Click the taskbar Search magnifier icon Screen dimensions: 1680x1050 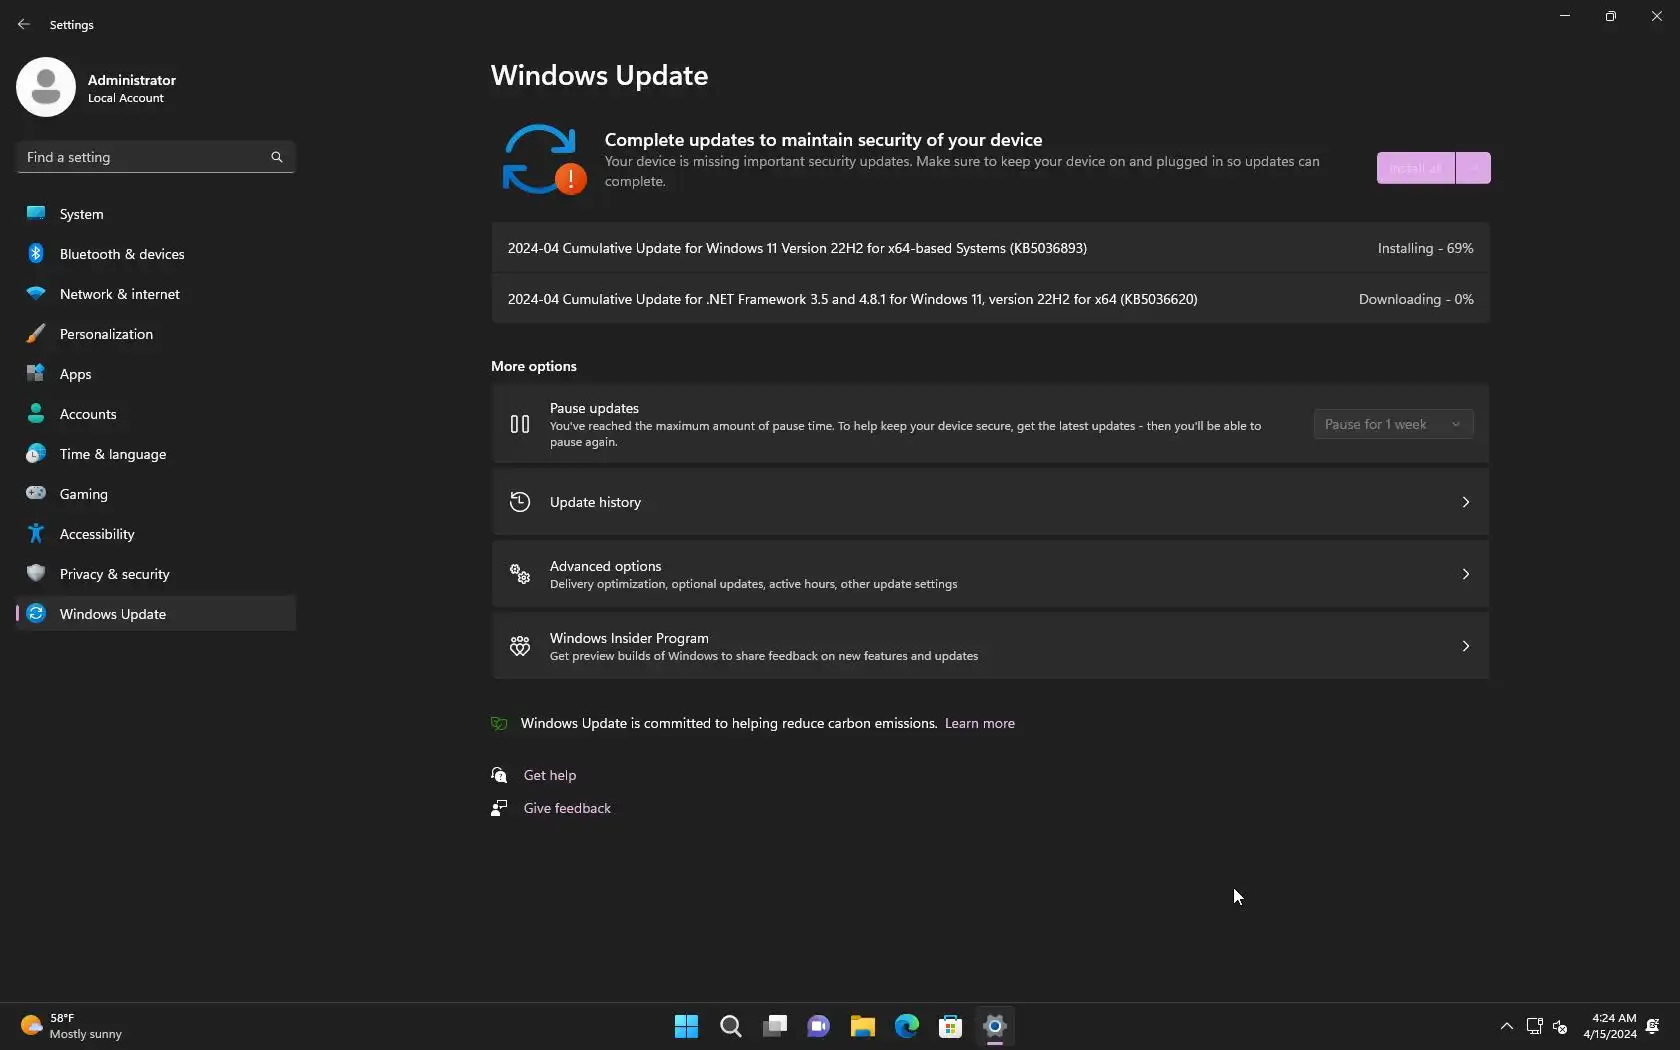[x=731, y=1026]
